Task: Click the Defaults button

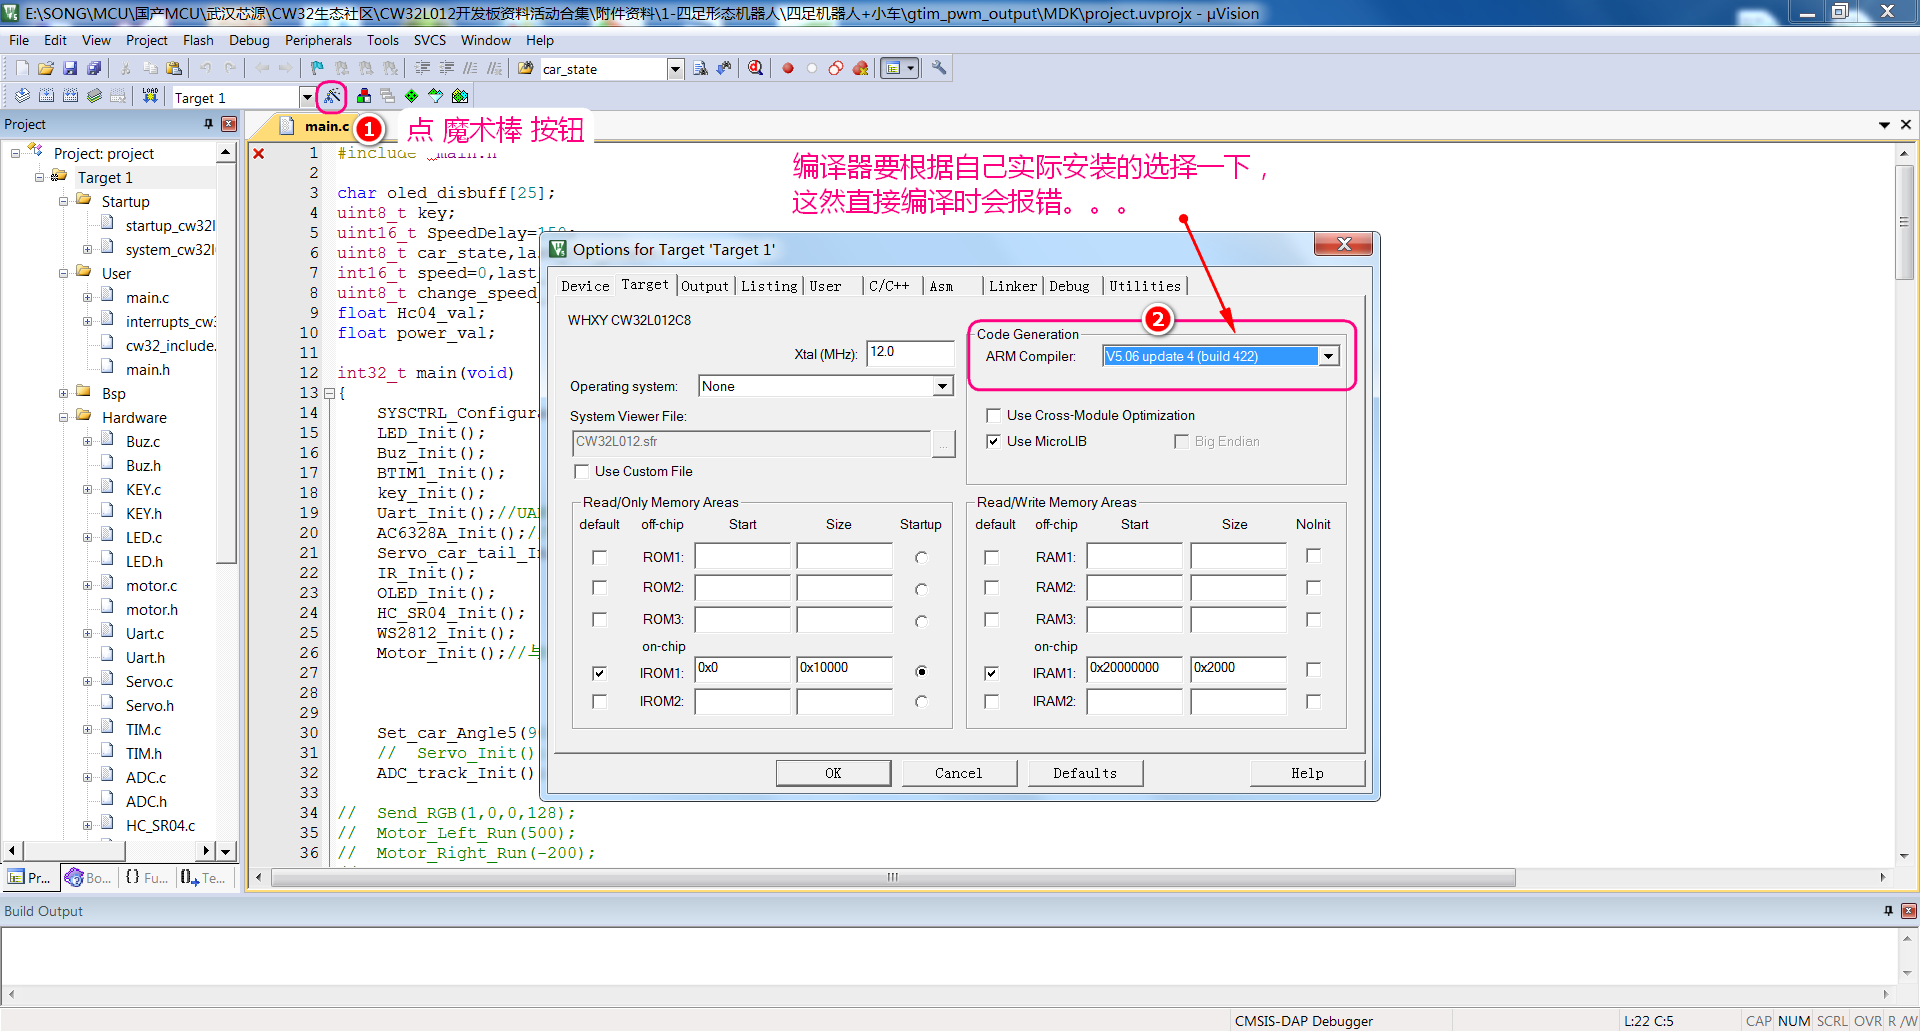Action: point(1085,773)
